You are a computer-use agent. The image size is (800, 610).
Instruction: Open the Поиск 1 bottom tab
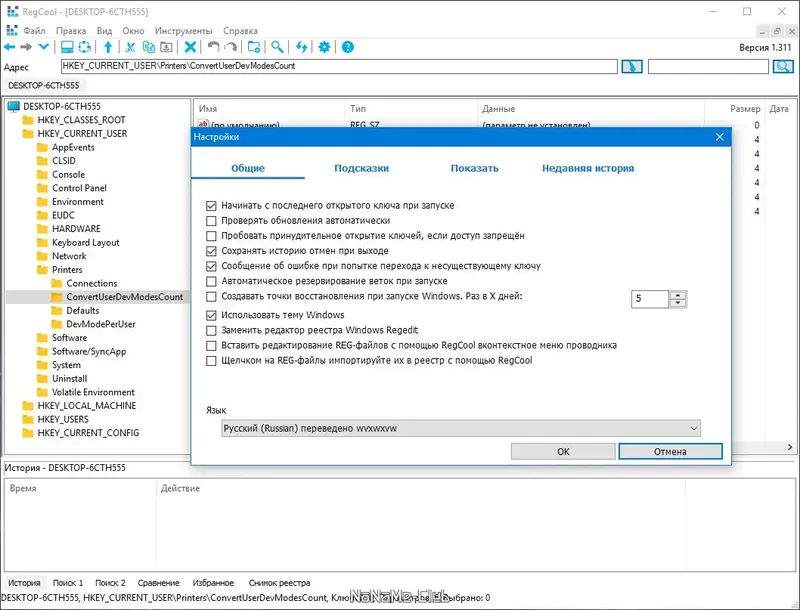(68, 582)
